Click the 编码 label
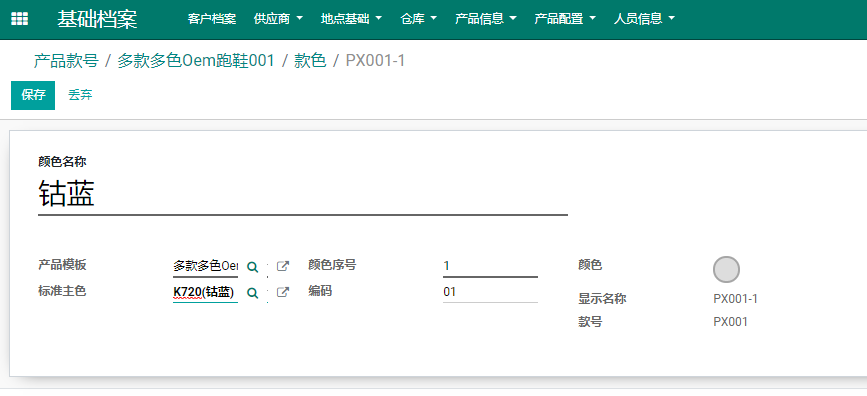867x396 pixels. pyautogui.click(x=320, y=291)
